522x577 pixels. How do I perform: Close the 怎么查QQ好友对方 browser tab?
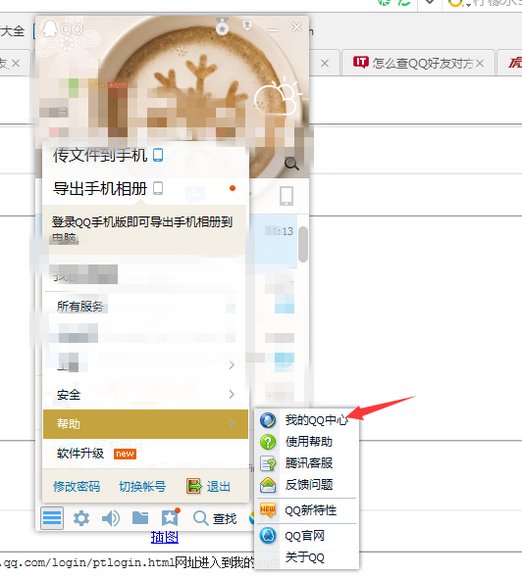tap(479, 64)
